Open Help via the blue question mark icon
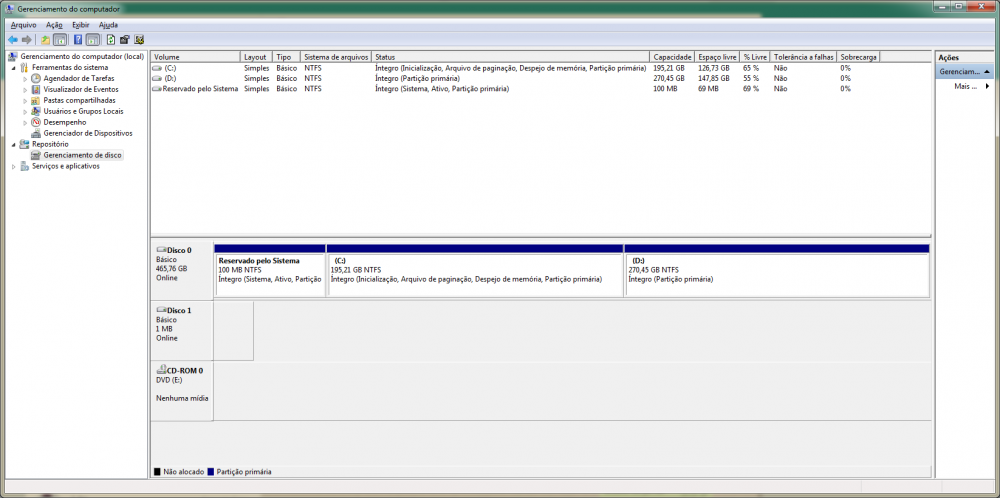 pos(77,40)
